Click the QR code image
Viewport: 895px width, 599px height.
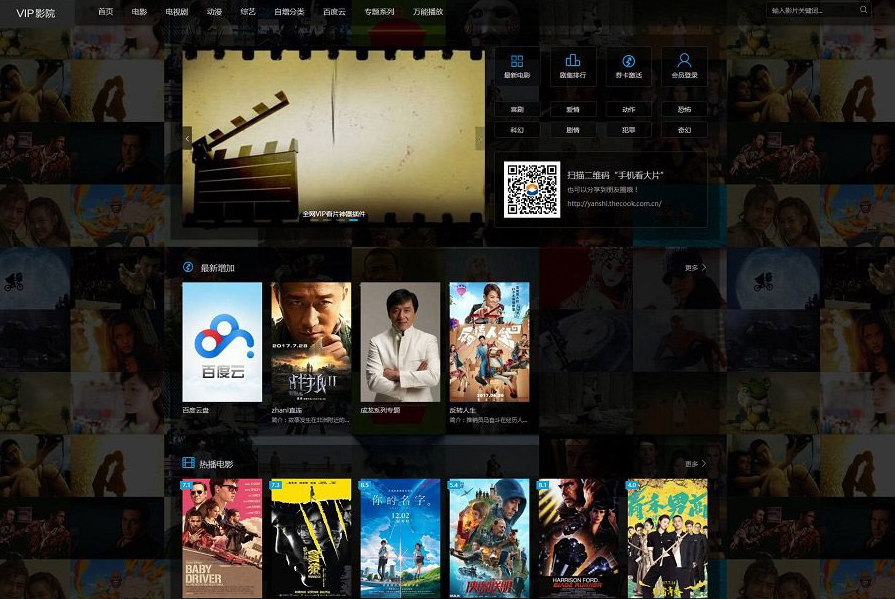532,190
